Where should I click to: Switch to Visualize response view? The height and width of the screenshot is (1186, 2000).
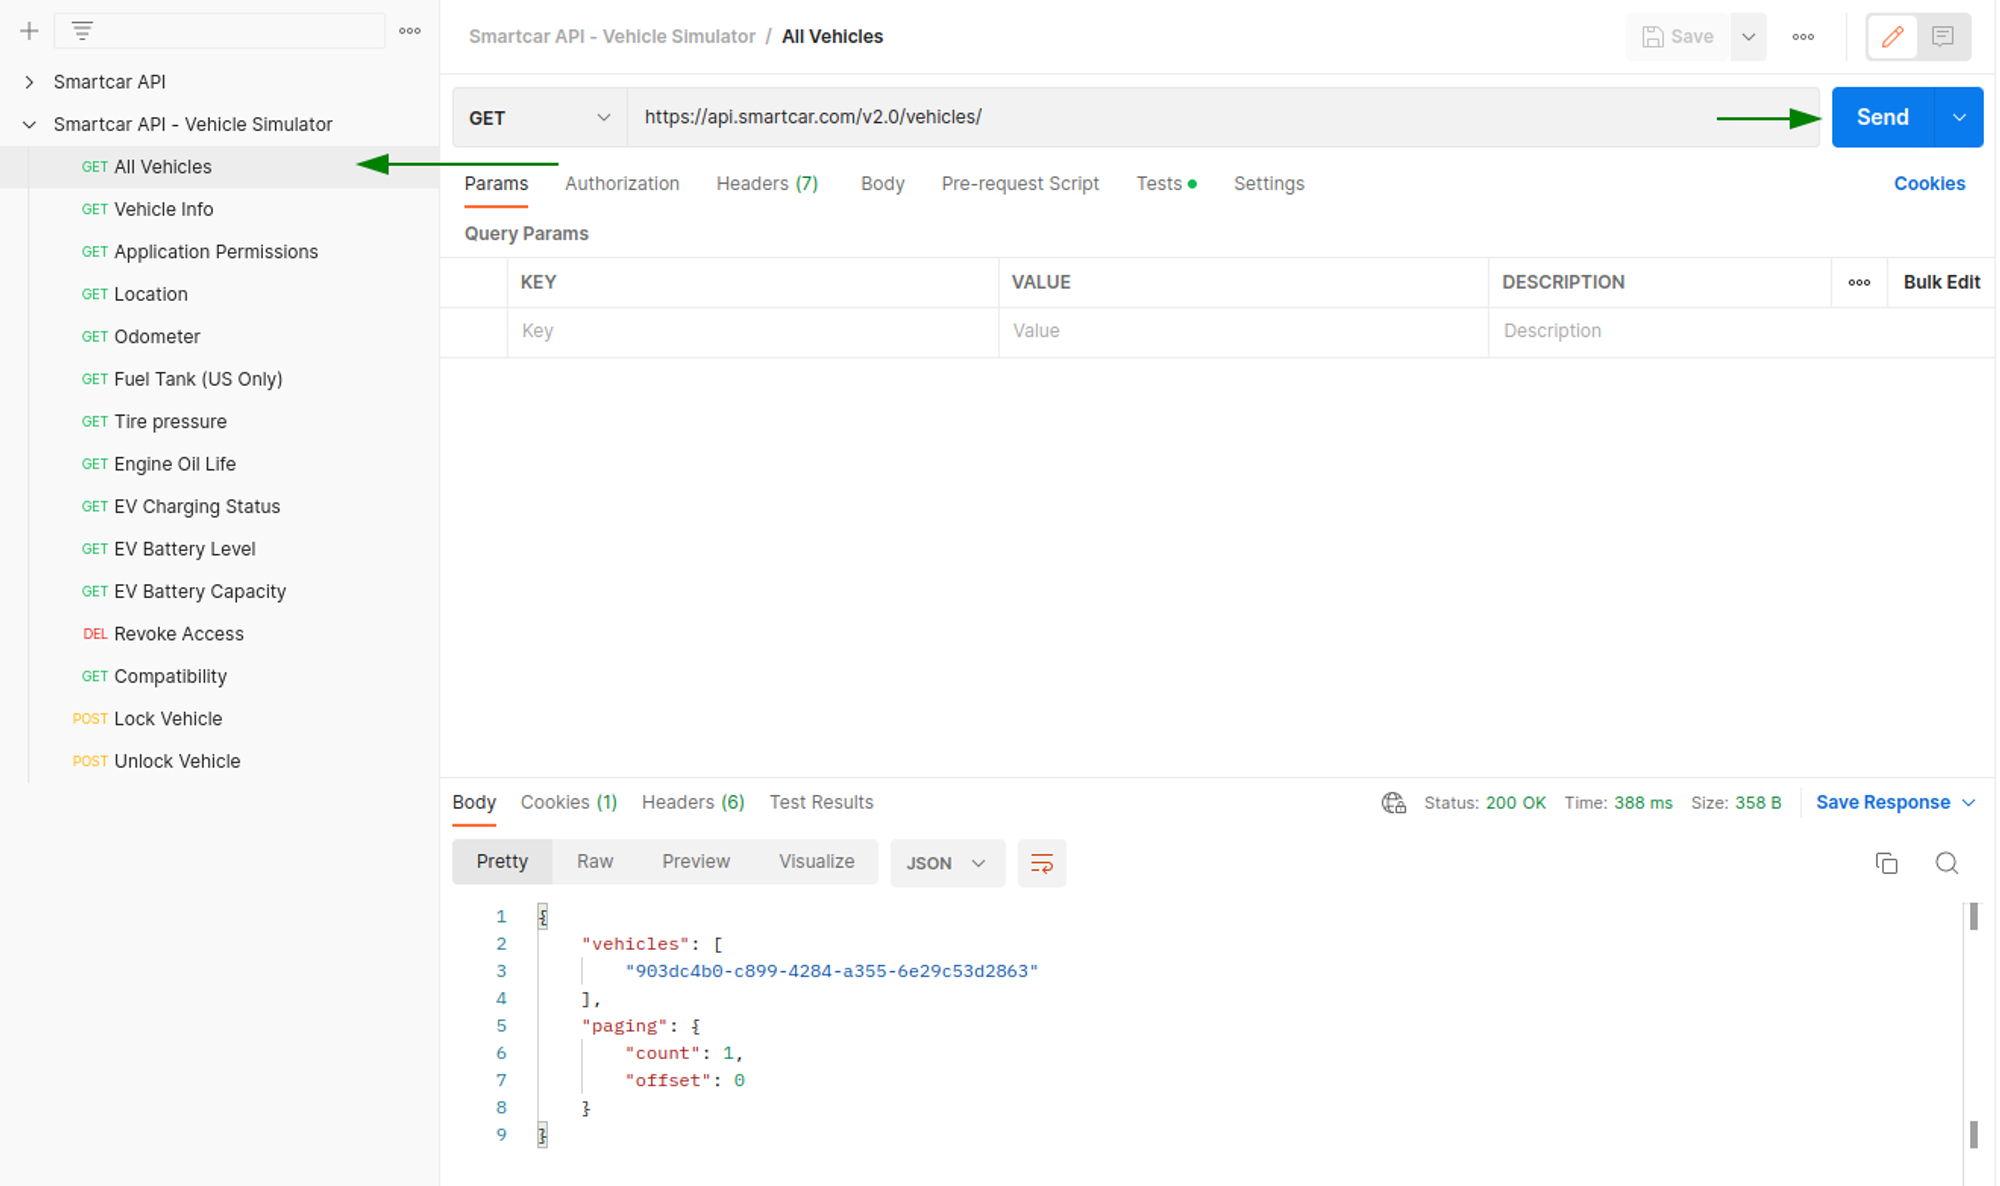[x=816, y=862]
